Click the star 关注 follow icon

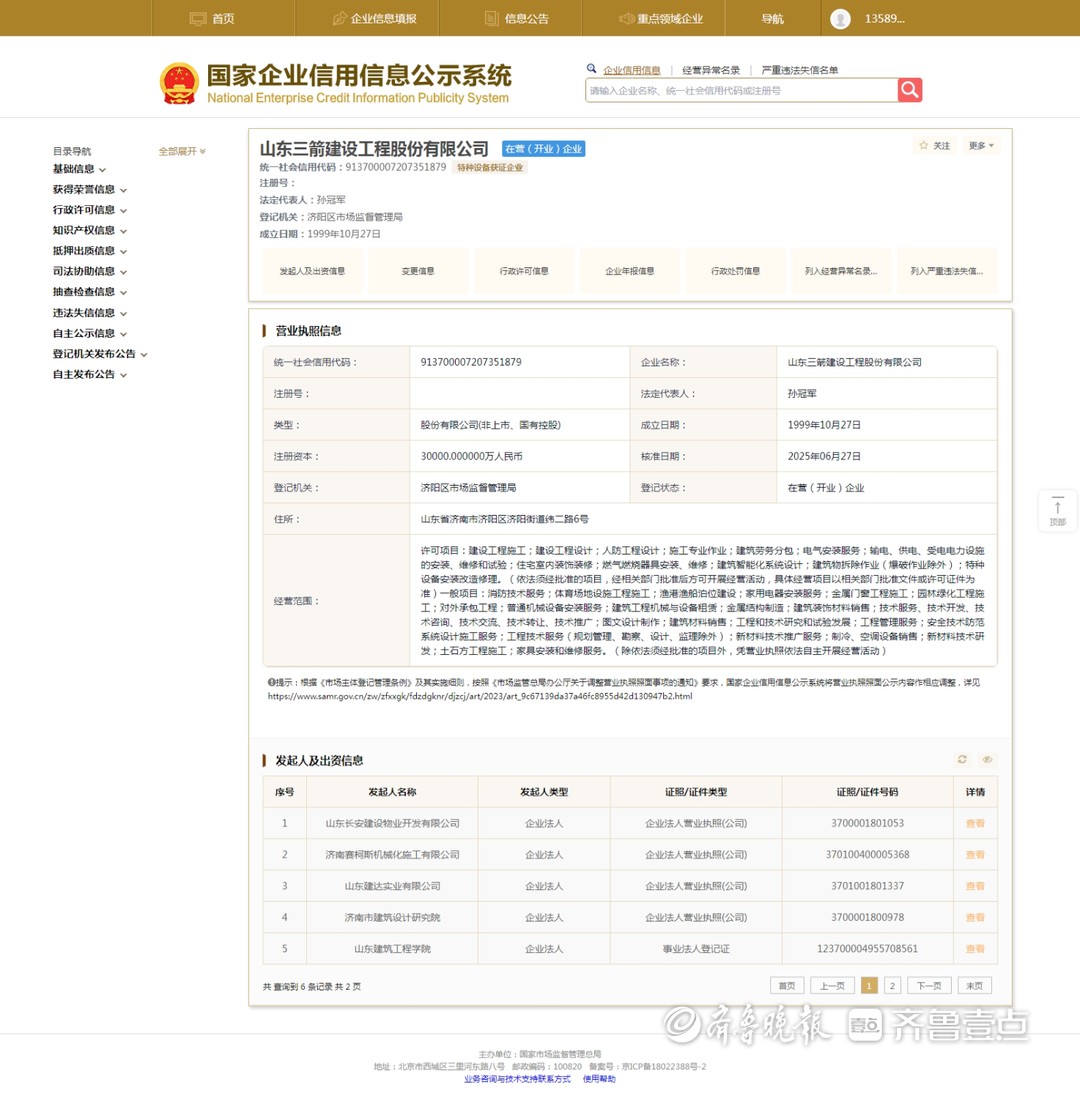pos(923,146)
